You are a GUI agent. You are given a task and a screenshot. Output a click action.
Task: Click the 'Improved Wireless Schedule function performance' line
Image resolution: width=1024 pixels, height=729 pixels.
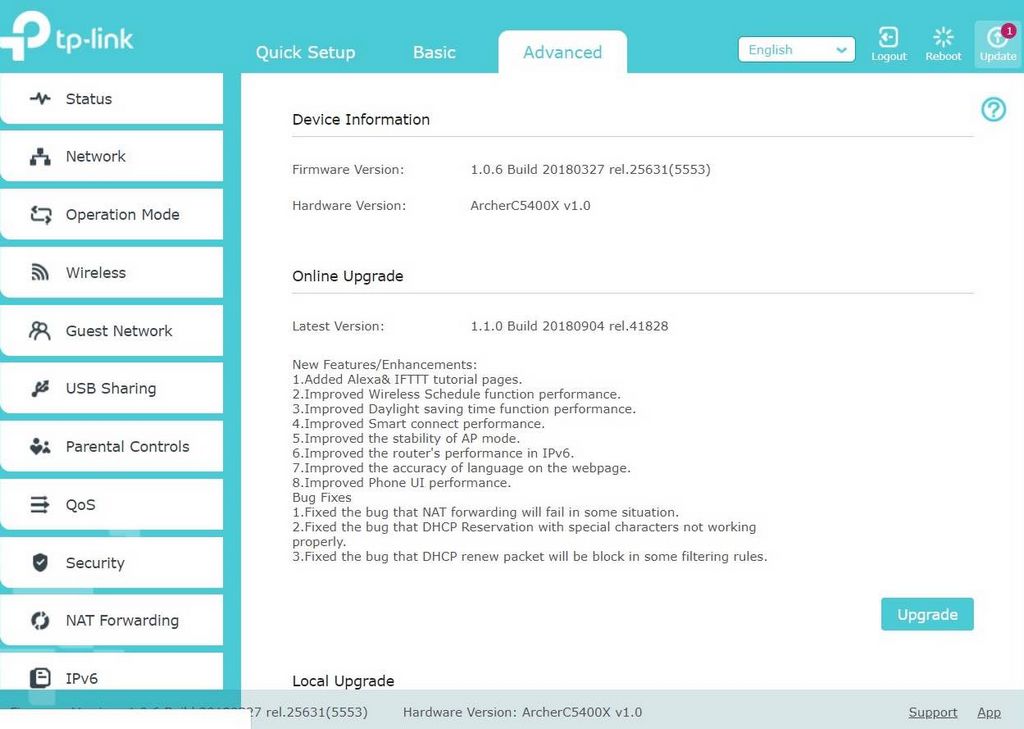point(456,395)
